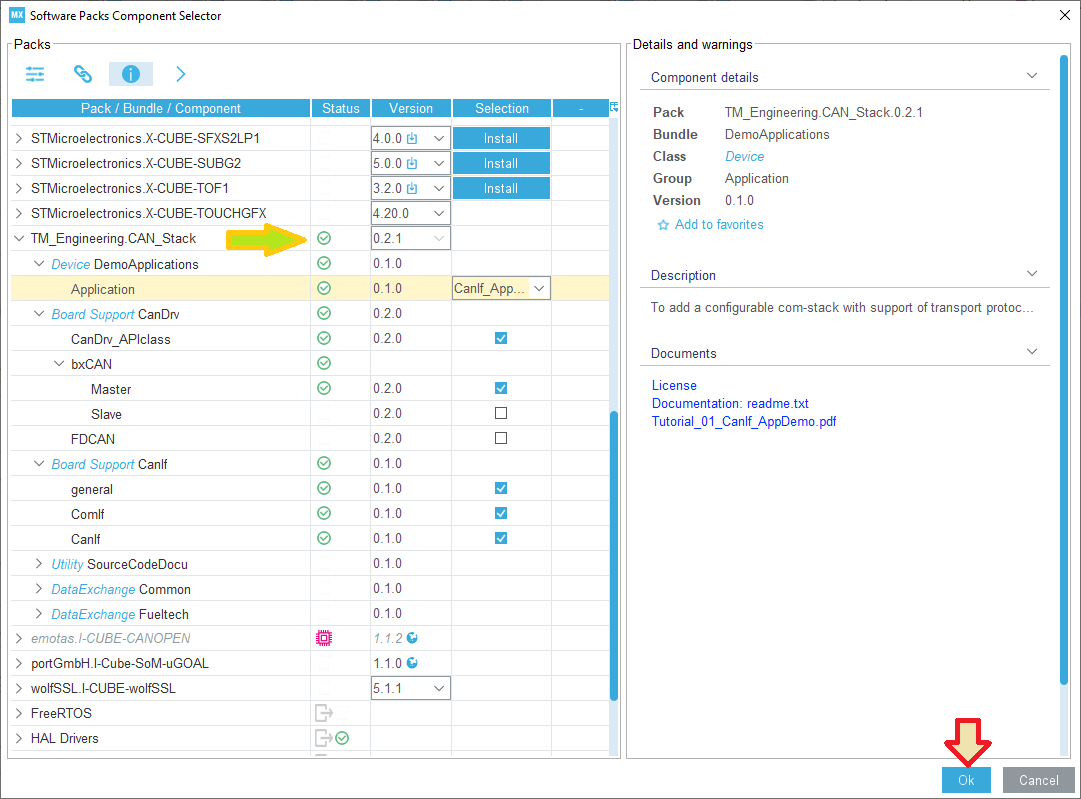The width and height of the screenshot is (1081, 799).
Task: Click the Cancel button
Action: pos(1038,780)
